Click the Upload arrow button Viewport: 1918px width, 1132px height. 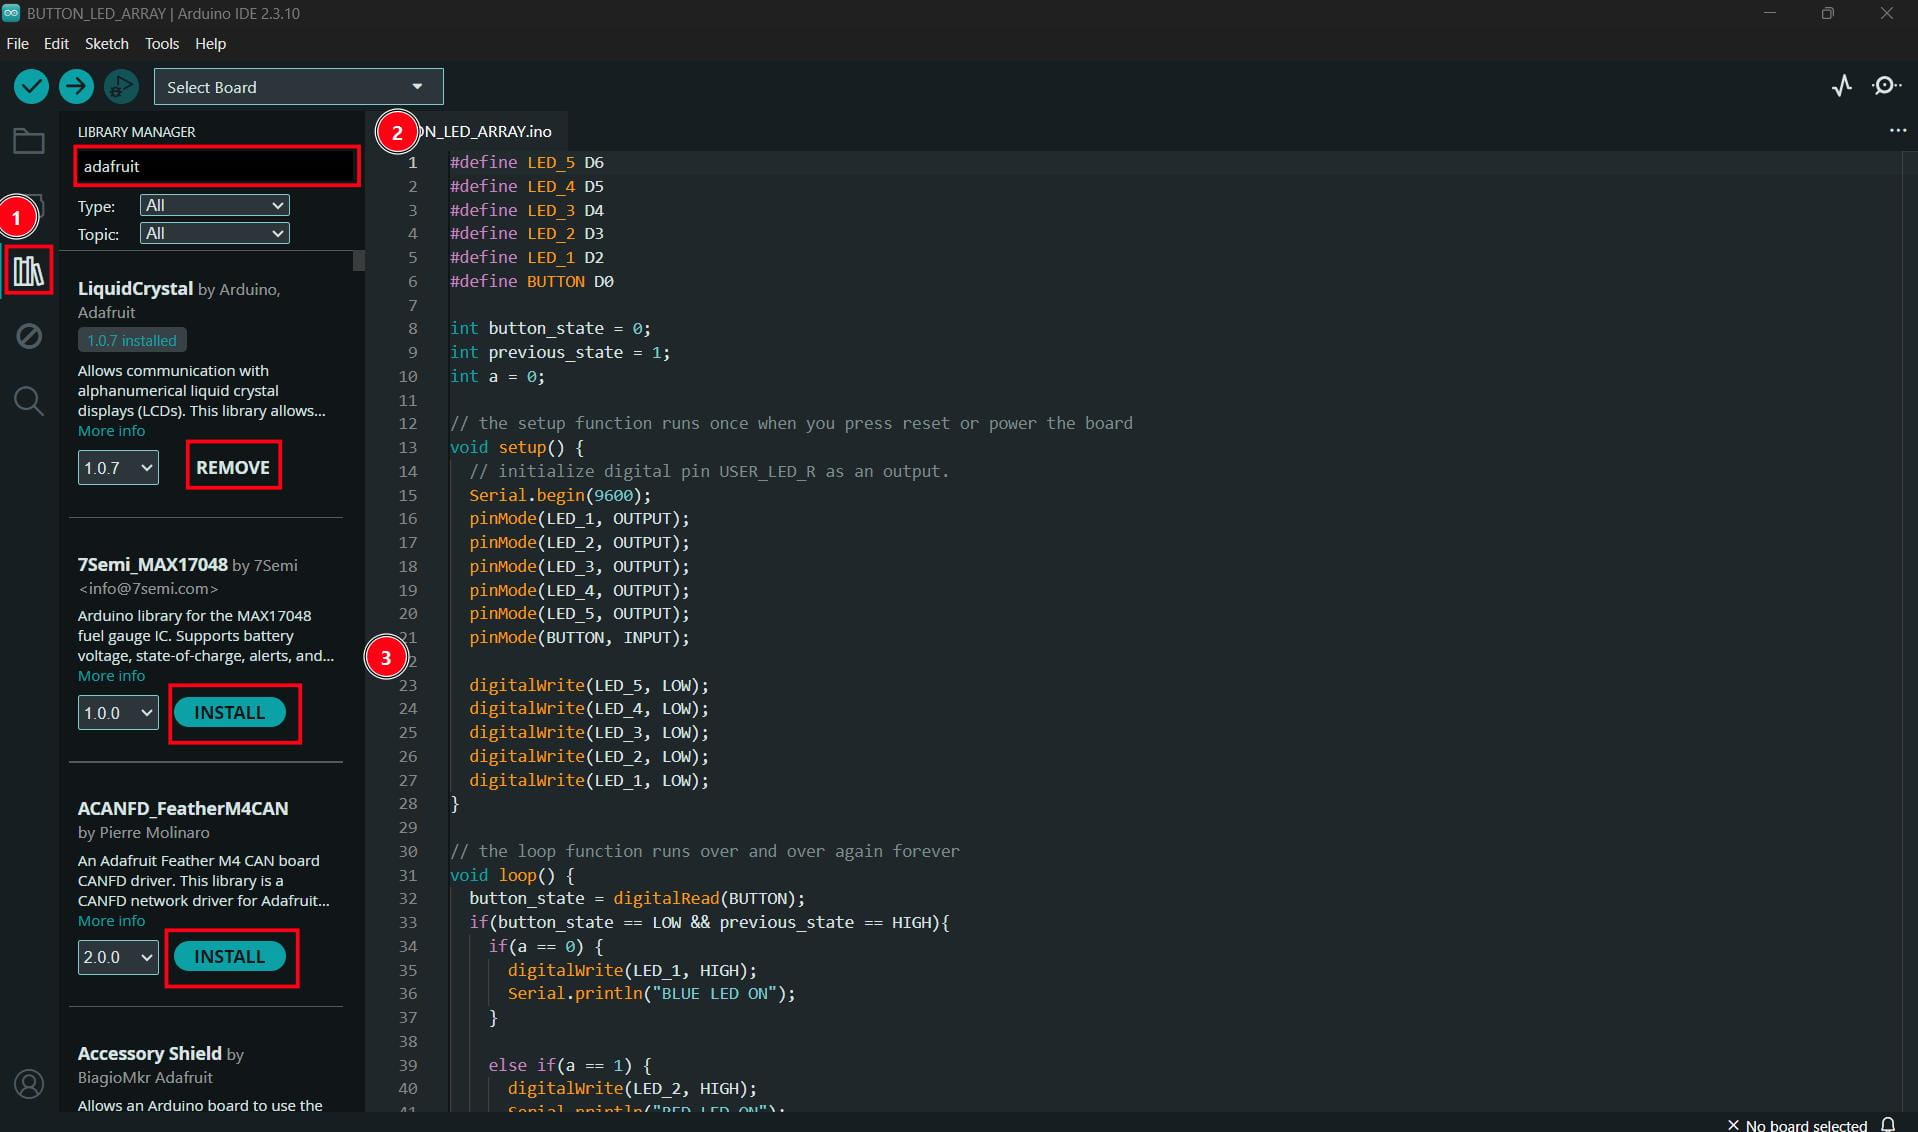76,87
